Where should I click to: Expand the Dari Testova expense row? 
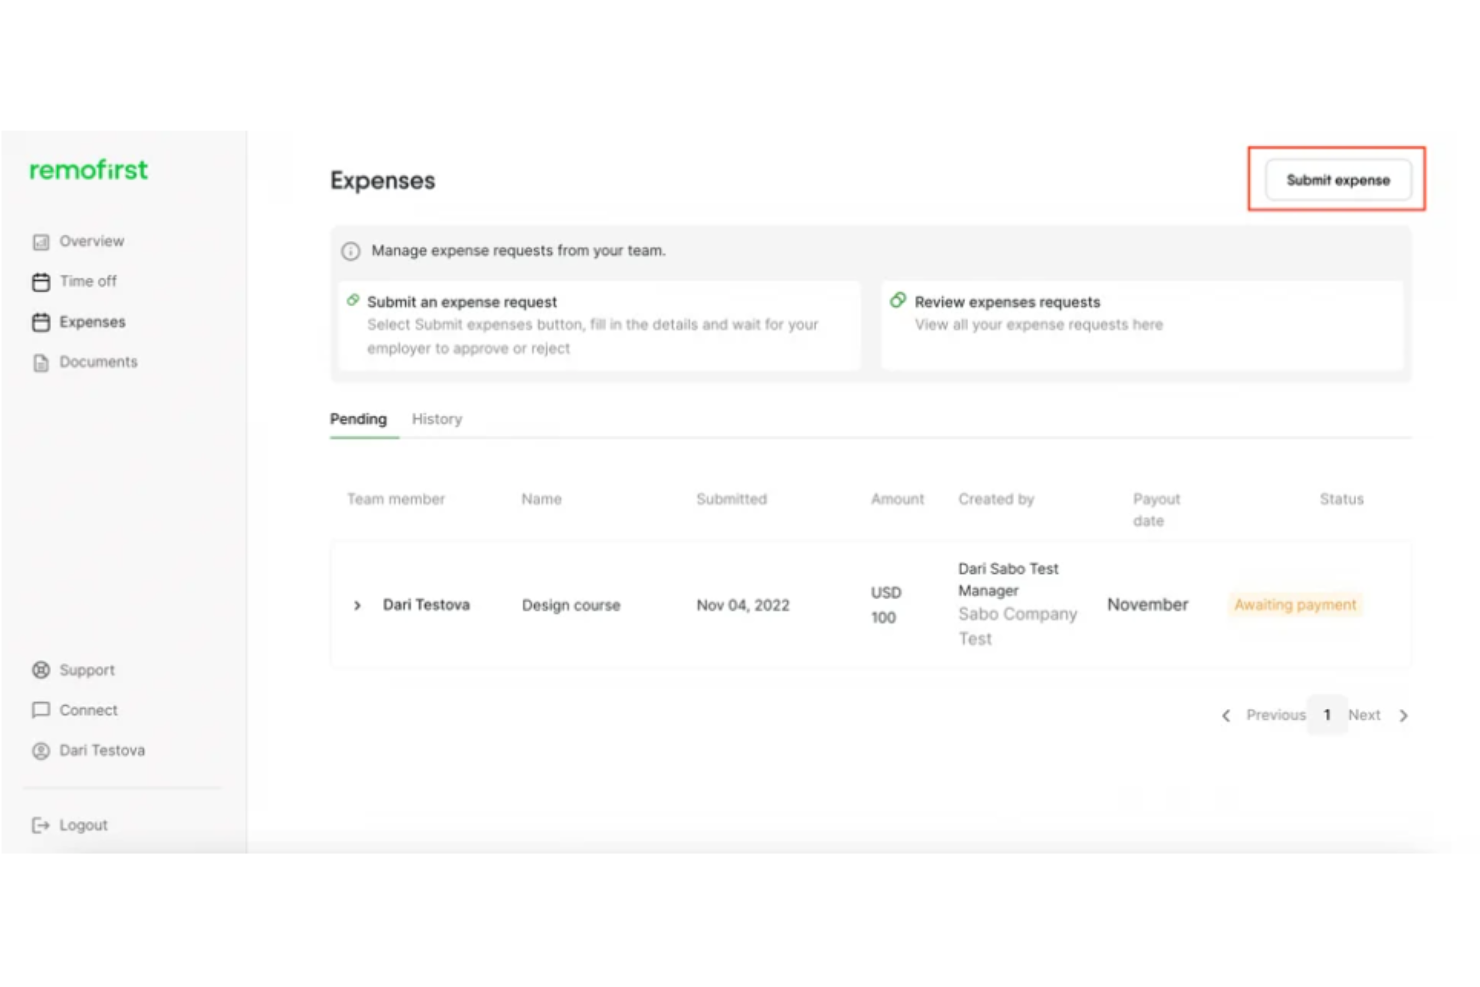357,605
